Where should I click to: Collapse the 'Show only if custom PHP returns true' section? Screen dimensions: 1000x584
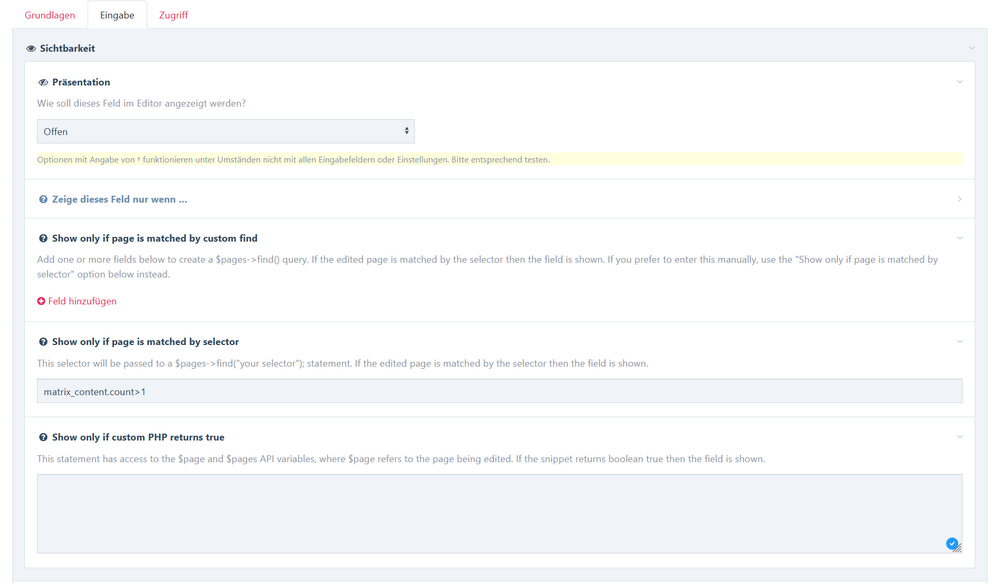pos(960,437)
